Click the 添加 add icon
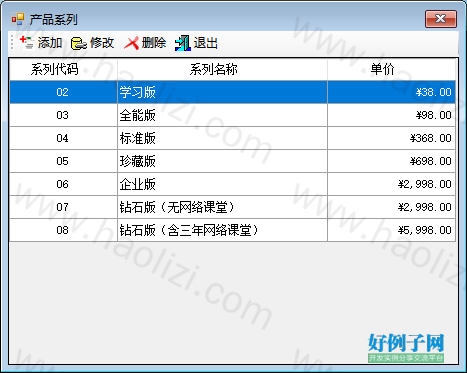The image size is (467, 373). [27, 43]
